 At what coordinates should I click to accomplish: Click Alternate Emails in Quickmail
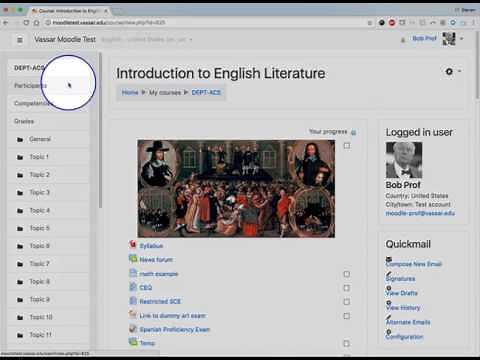click(408, 322)
